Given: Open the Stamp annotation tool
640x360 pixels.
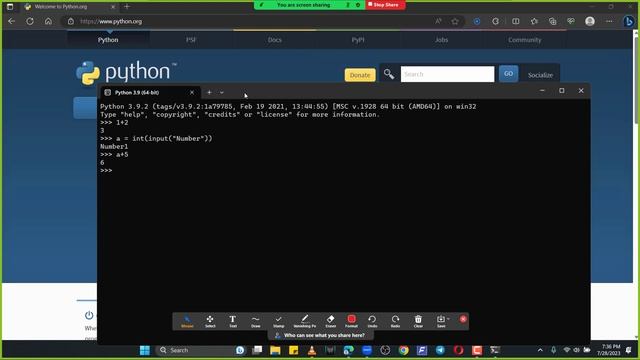Looking at the screenshot, I should (x=278, y=321).
